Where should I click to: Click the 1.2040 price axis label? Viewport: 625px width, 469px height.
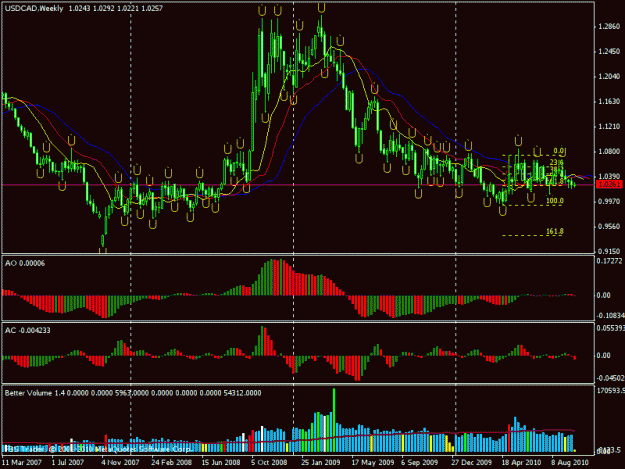click(609, 77)
